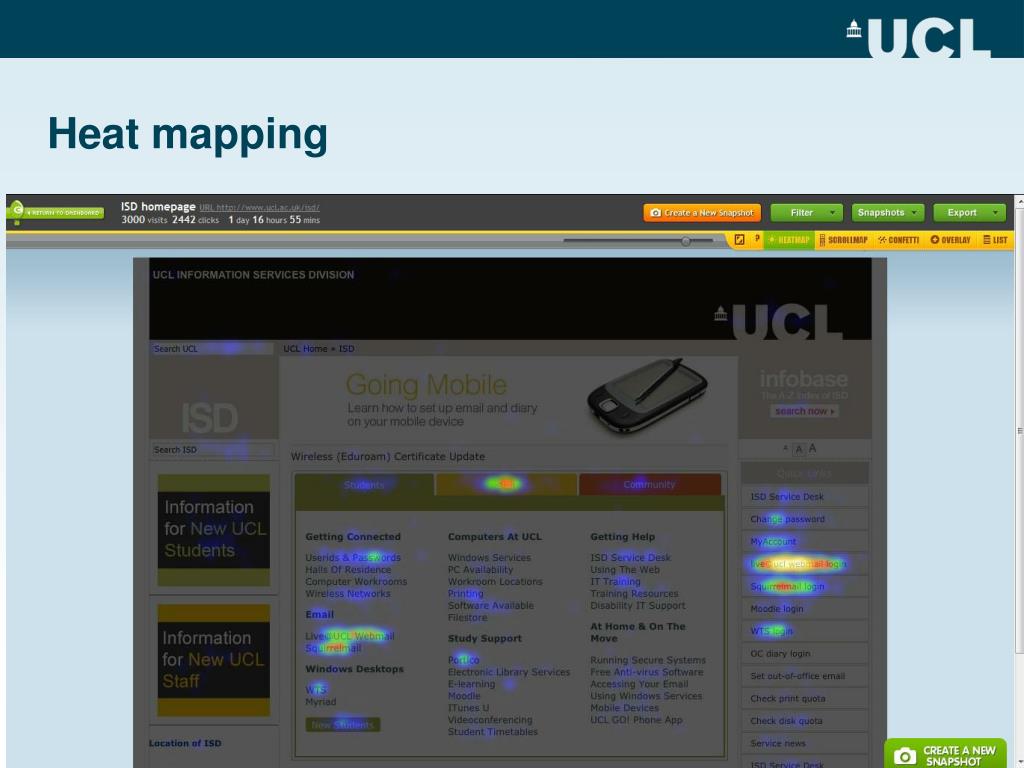This screenshot has width=1024, height=768.
Task: Click Moodle login quick link
Action: coord(805,609)
